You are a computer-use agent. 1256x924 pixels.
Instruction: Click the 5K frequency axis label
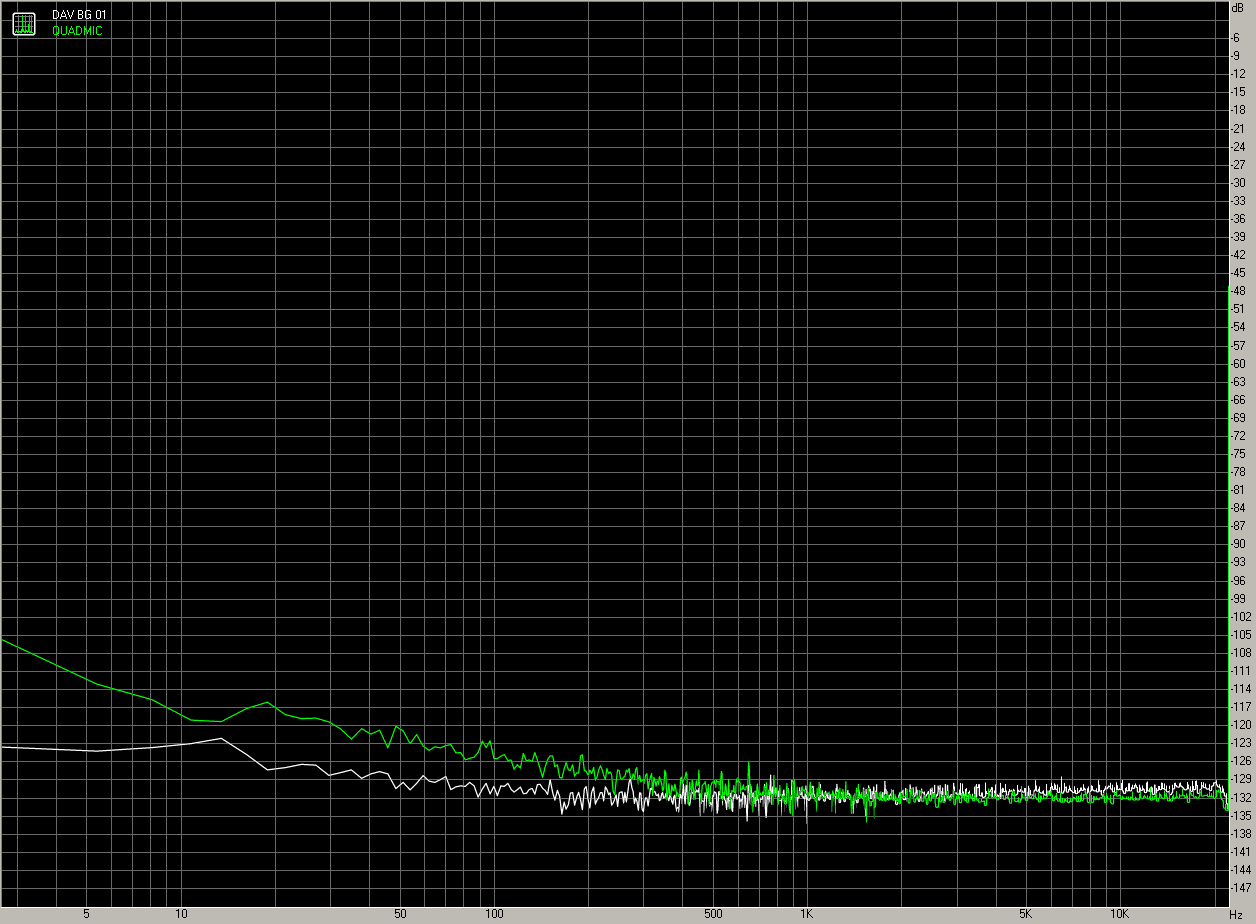(x=1025, y=915)
